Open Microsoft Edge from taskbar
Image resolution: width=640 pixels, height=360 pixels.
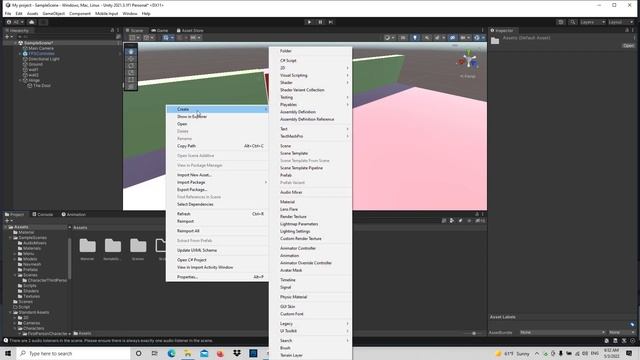171,353
